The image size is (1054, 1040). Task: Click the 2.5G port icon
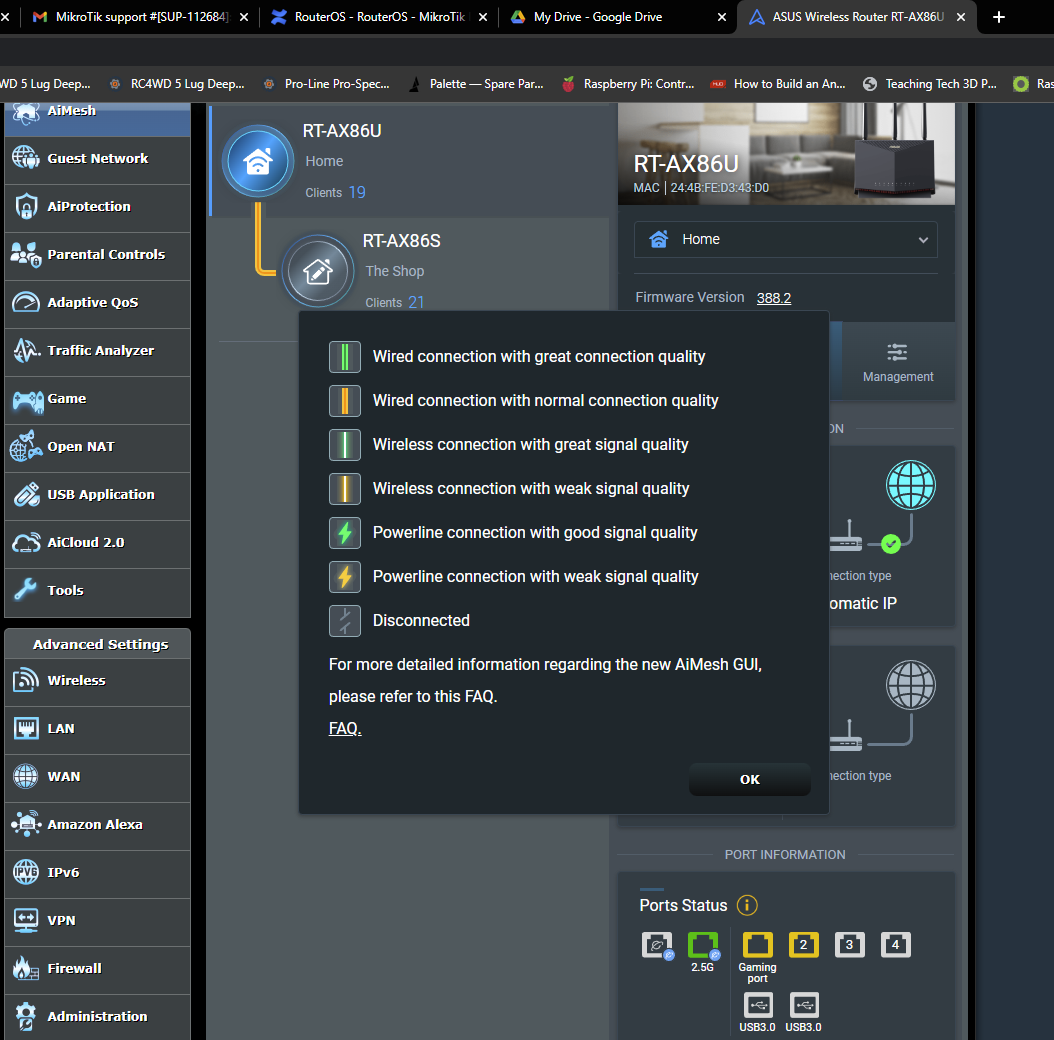point(703,945)
